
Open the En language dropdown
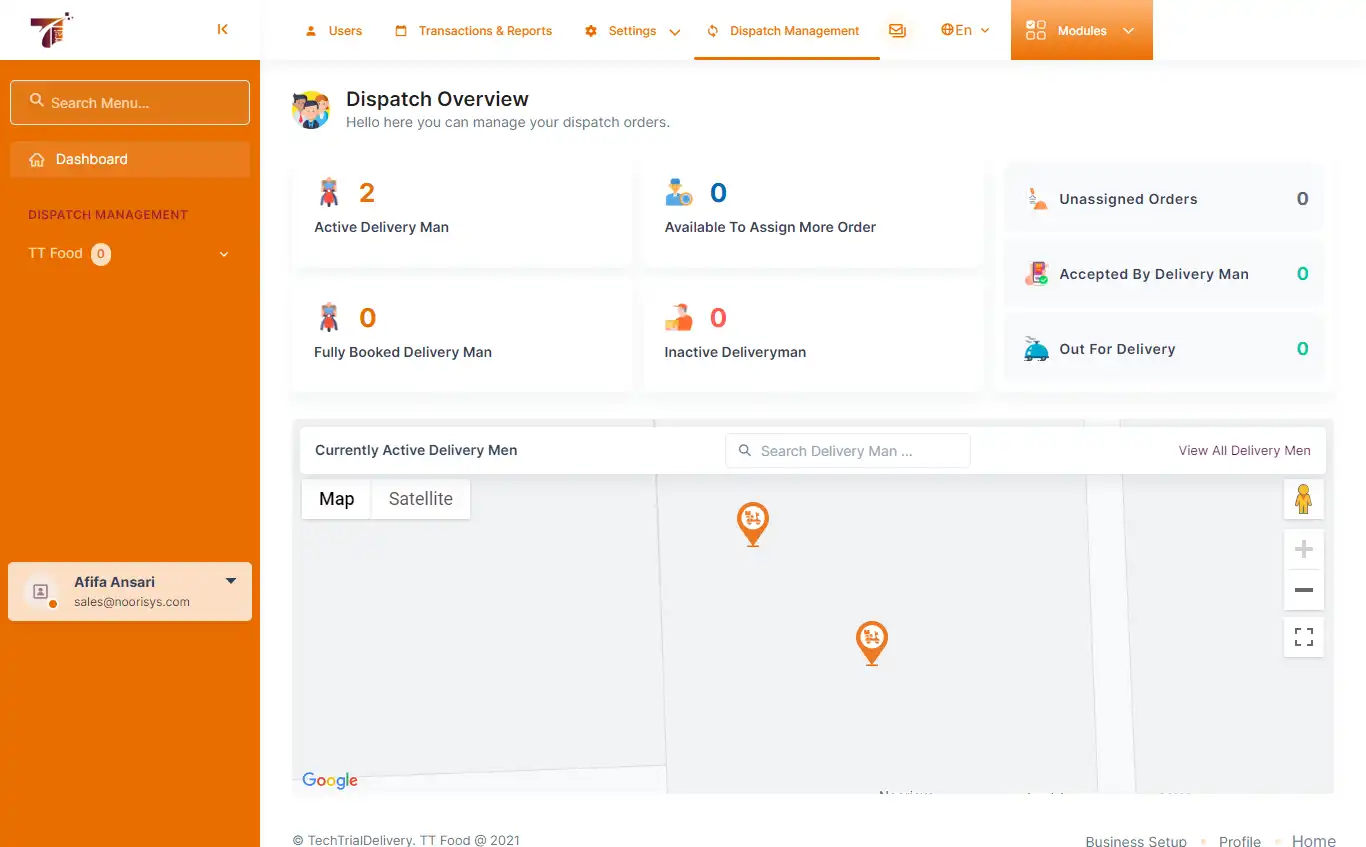click(x=963, y=31)
